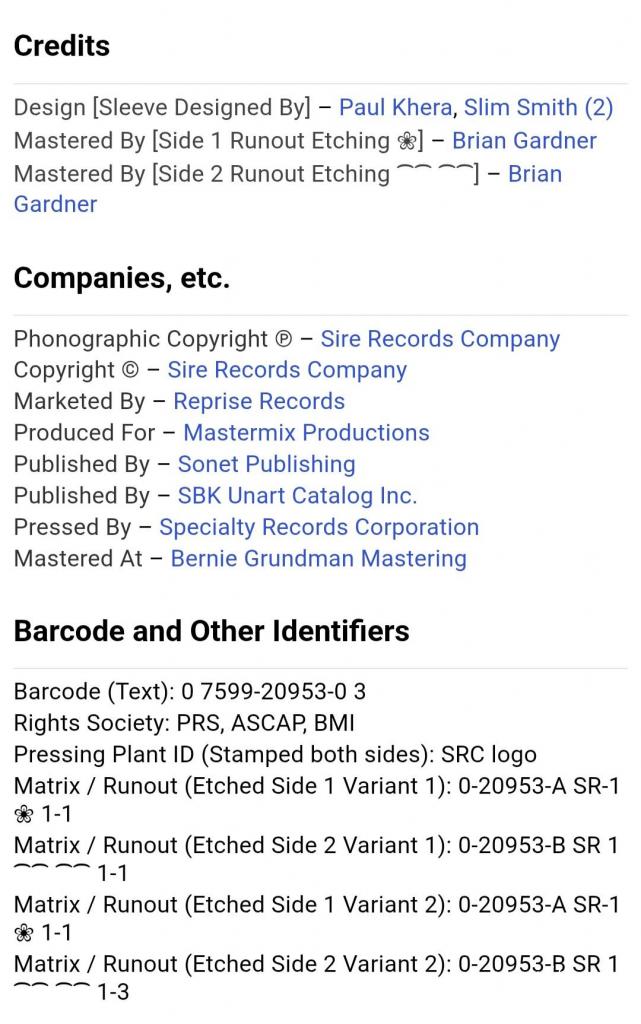The height and width of the screenshot is (1024, 641).
Task: Open Sire Records Company phonographic copyright link
Action: pyautogui.click(x=440, y=339)
